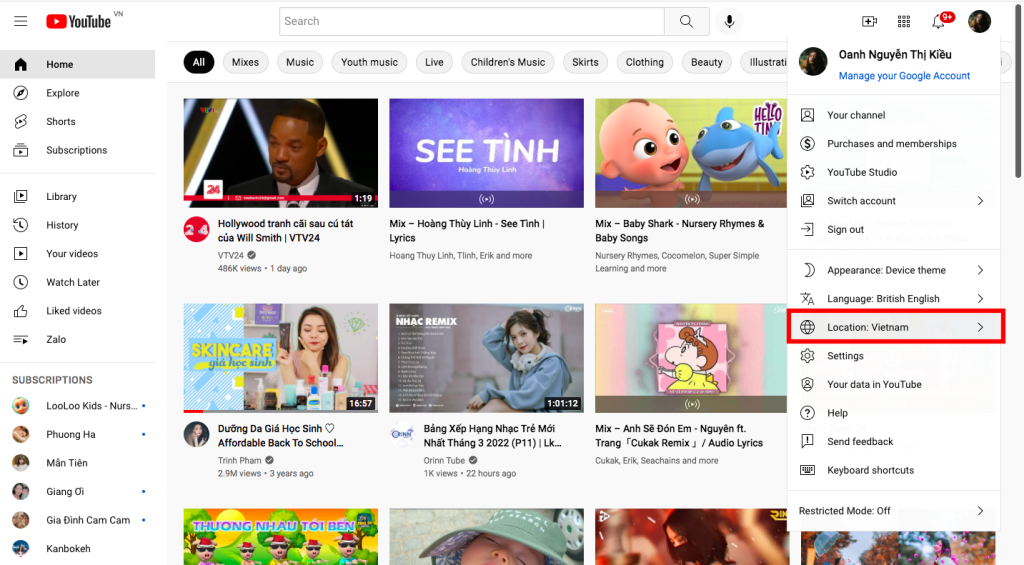This screenshot has height=565, width=1024.
Task: Expand Restricted Mode: Off setting
Action: coord(893,511)
